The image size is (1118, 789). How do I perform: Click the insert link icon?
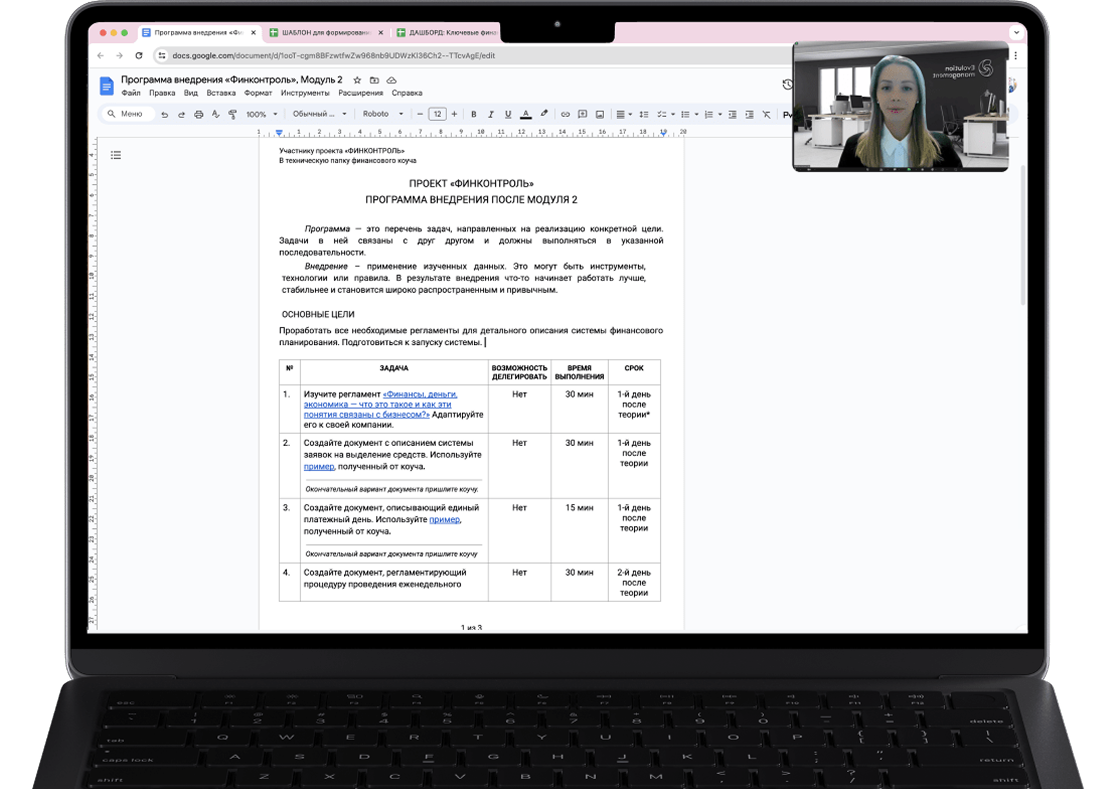(565, 114)
